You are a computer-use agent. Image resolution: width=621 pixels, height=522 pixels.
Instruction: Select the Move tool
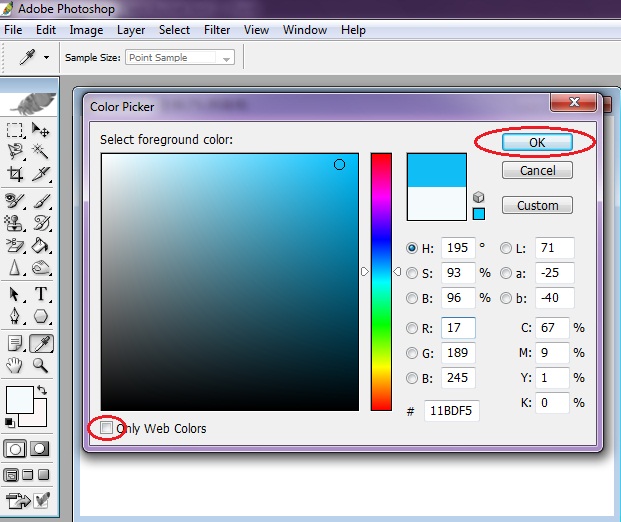(x=40, y=130)
